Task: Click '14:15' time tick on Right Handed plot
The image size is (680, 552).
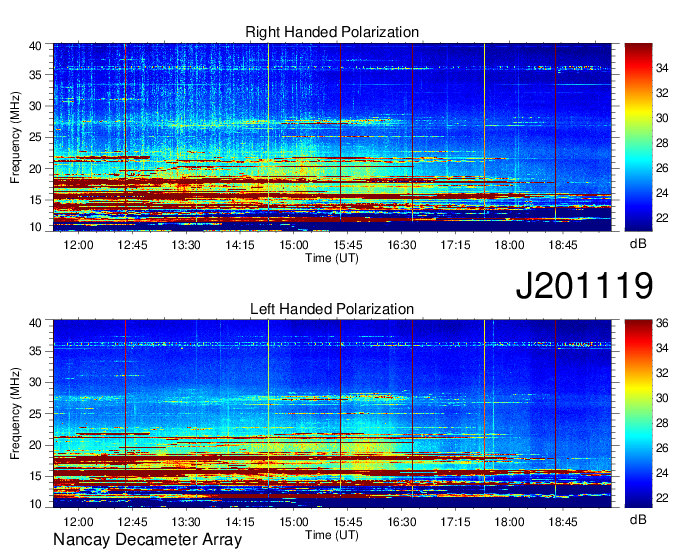Action: 240,245
